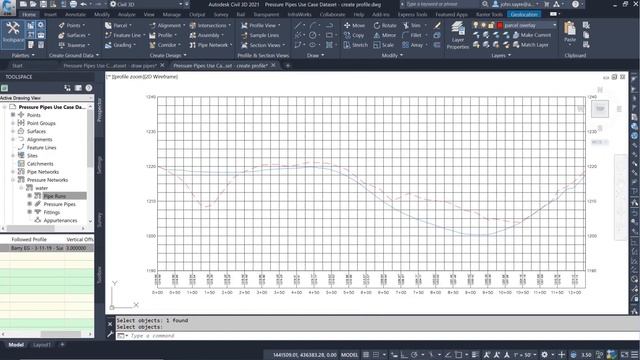This screenshot has height=360, width=640.
Task: Expand the Palettes panel dropdown
Action: (23, 55)
